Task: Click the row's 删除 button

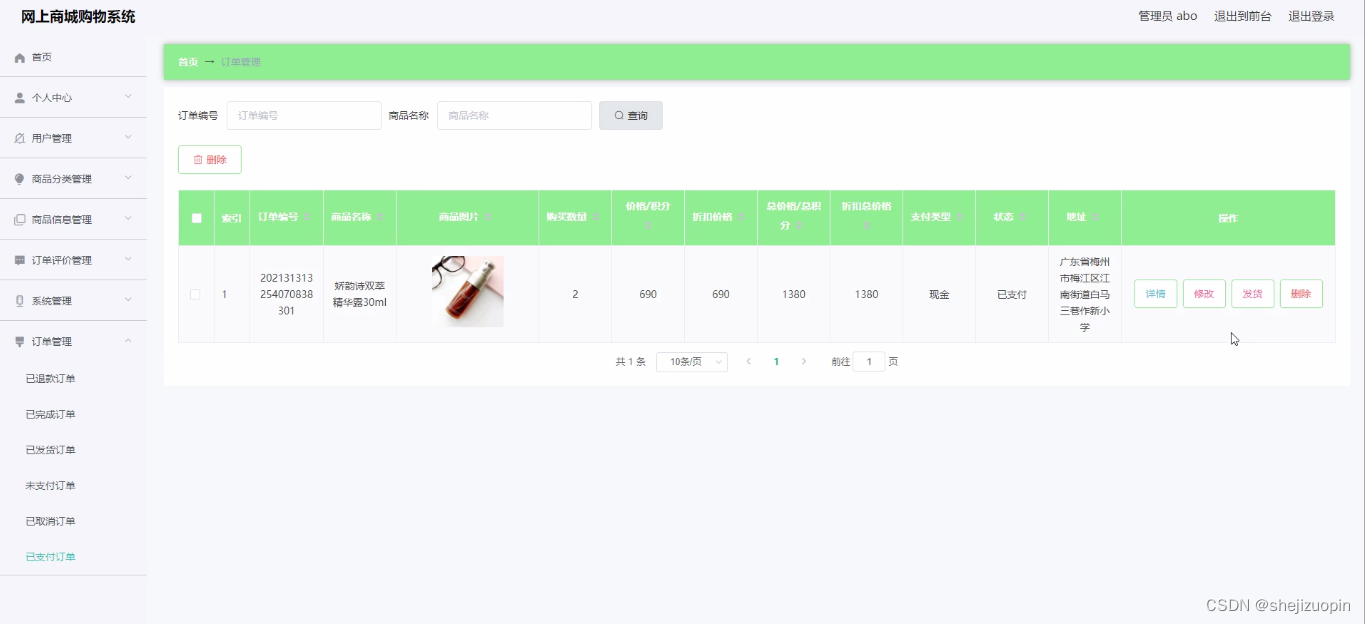Action: tap(1301, 294)
